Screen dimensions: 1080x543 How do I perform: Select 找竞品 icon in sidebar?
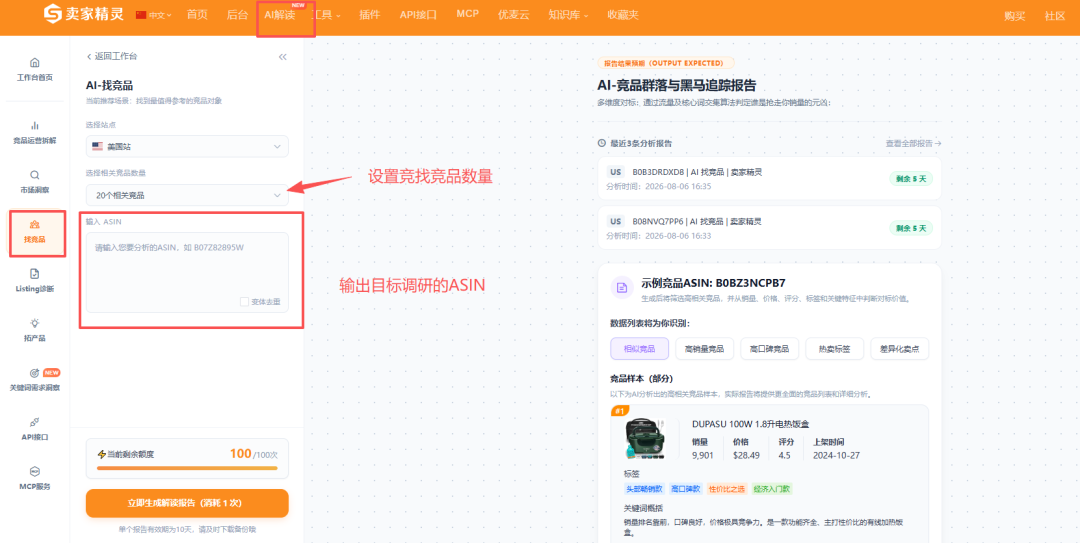(34, 225)
